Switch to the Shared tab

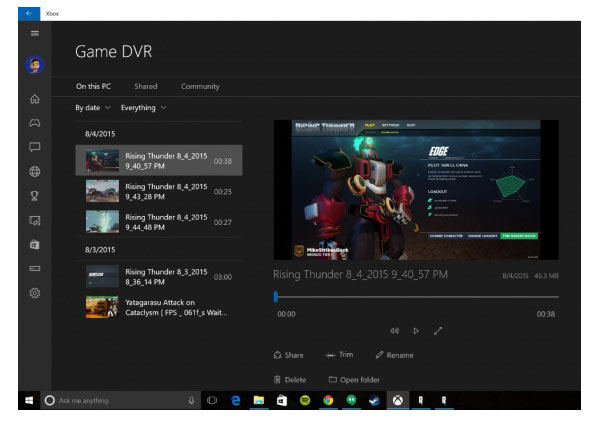[146, 86]
